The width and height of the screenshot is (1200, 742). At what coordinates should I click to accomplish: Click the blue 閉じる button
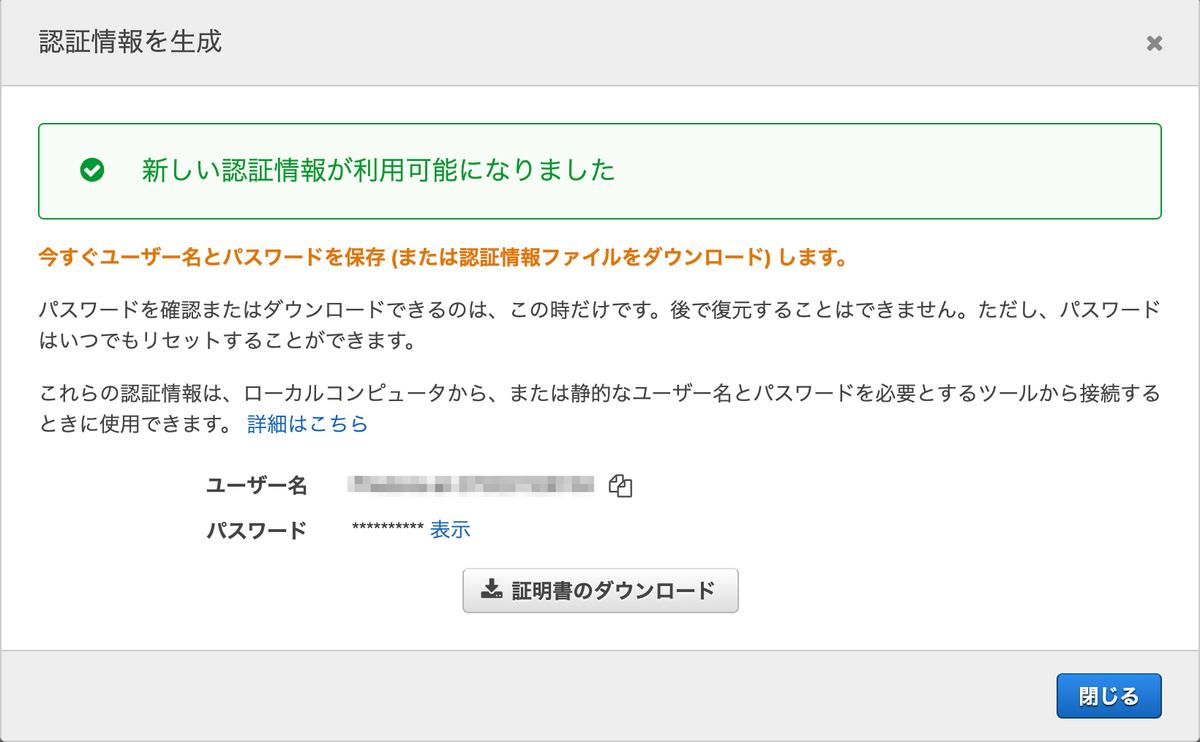tap(1109, 695)
